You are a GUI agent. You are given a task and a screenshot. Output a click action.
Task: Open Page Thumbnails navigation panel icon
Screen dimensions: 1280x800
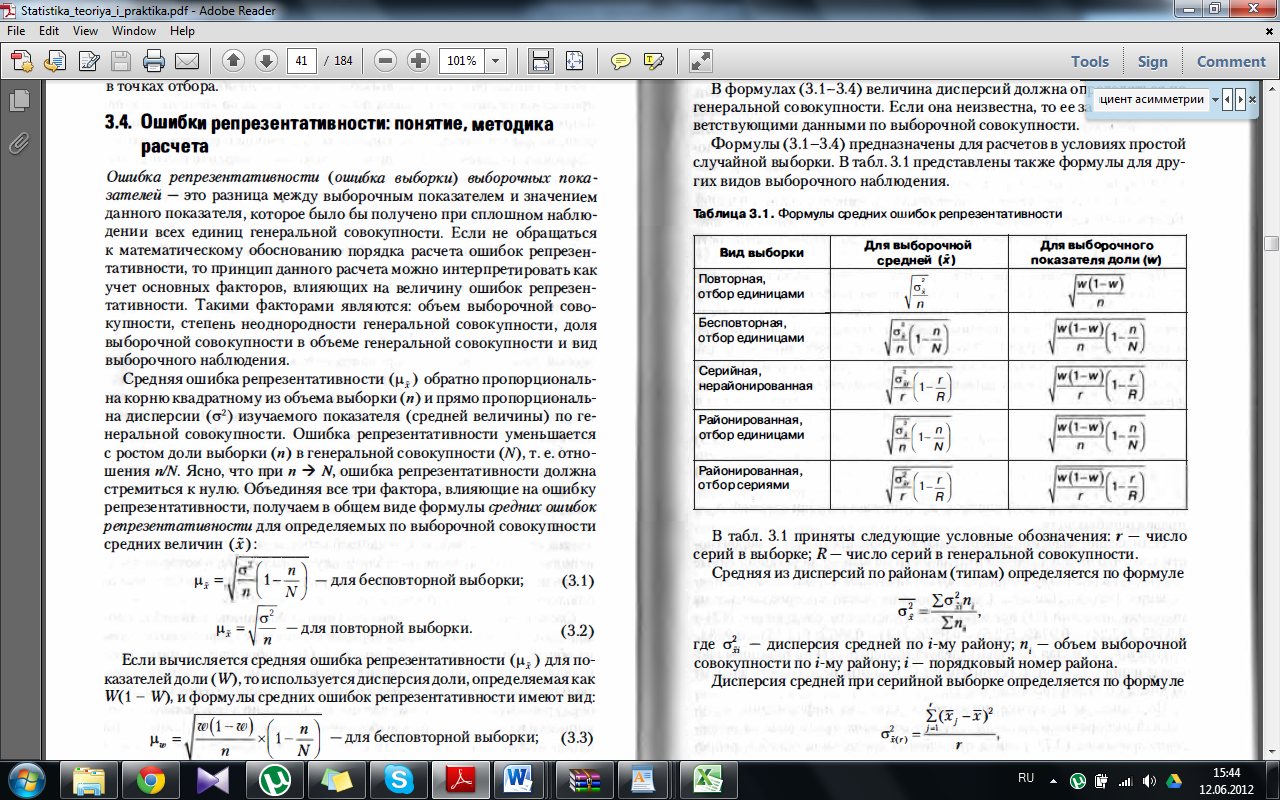[18, 101]
